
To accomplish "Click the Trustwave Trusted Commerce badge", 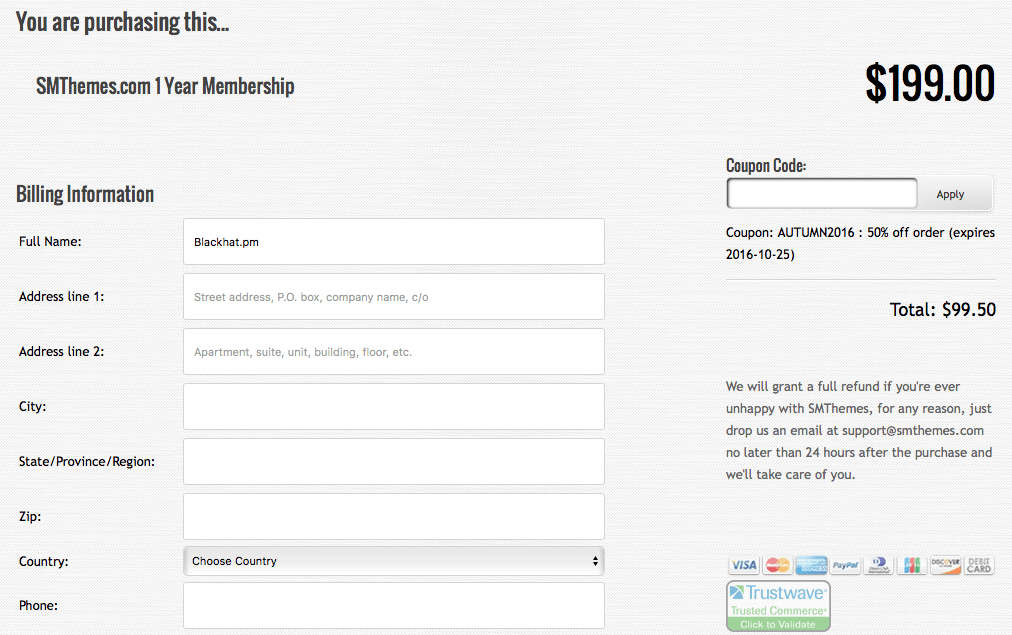I will point(778,606).
